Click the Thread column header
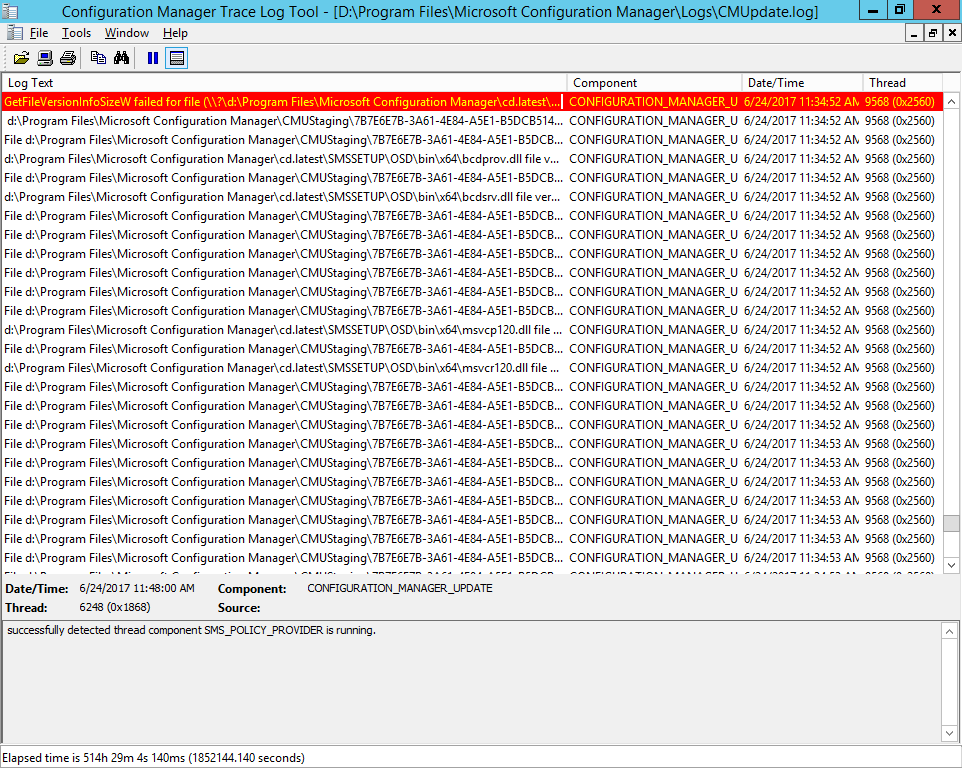 pyautogui.click(x=902, y=83)
